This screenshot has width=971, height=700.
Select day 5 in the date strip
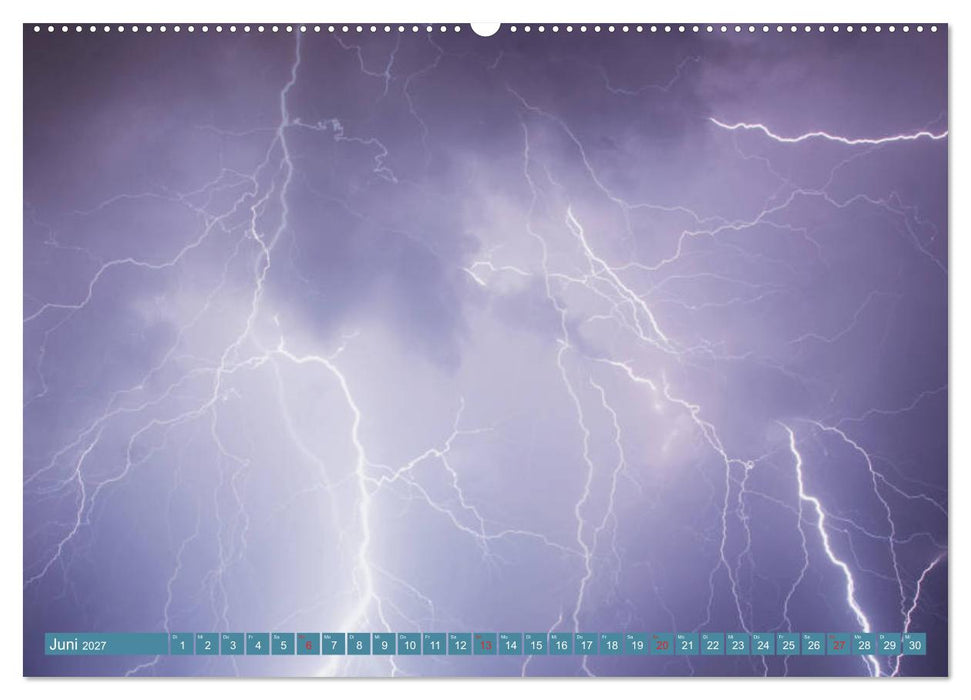coord(283,644)
